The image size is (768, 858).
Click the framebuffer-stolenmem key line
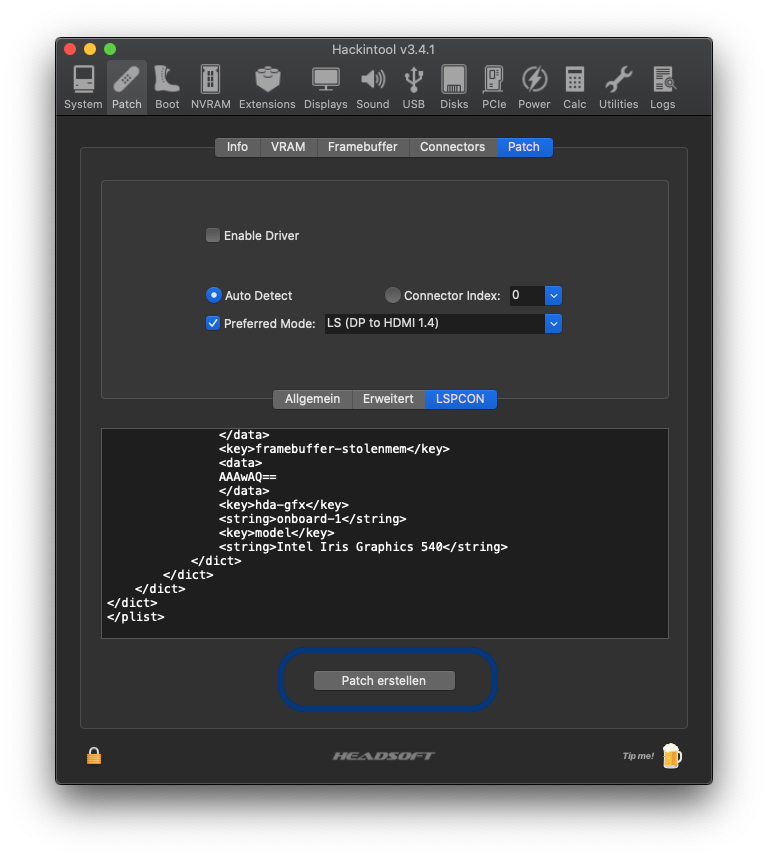click(334, 449)
